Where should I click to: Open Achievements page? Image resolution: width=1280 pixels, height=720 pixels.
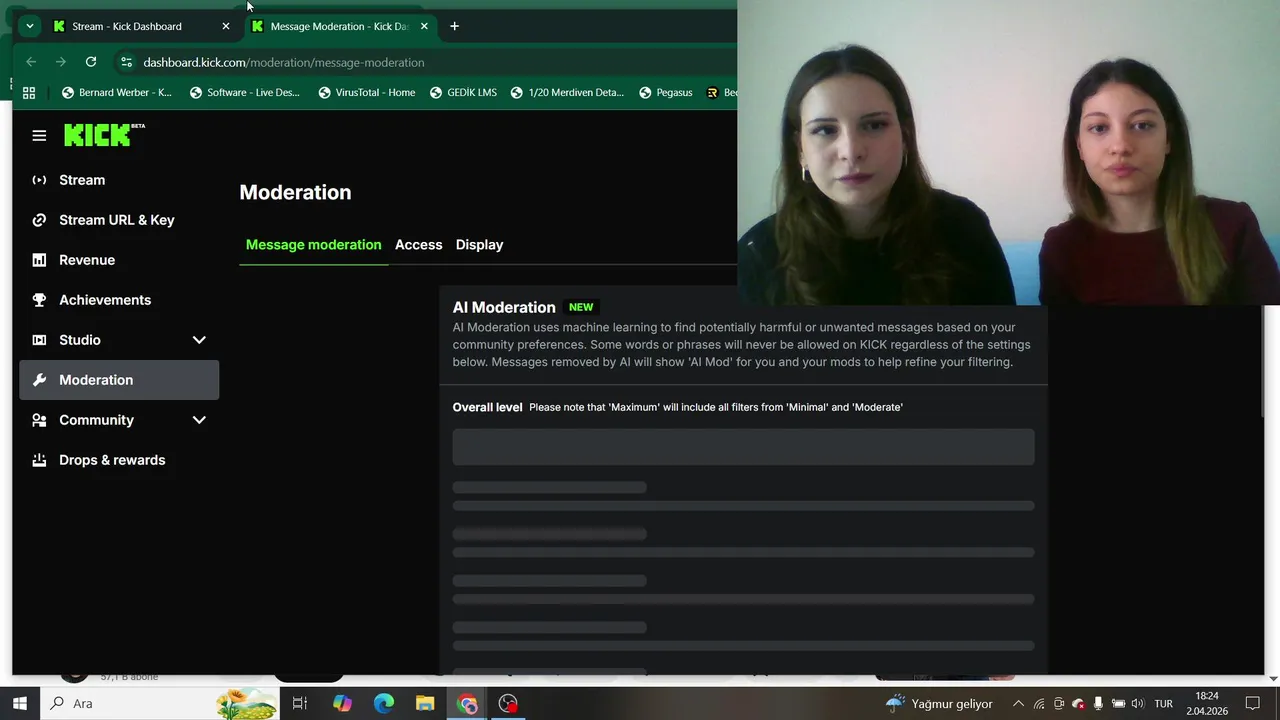(x=105, y=300)
